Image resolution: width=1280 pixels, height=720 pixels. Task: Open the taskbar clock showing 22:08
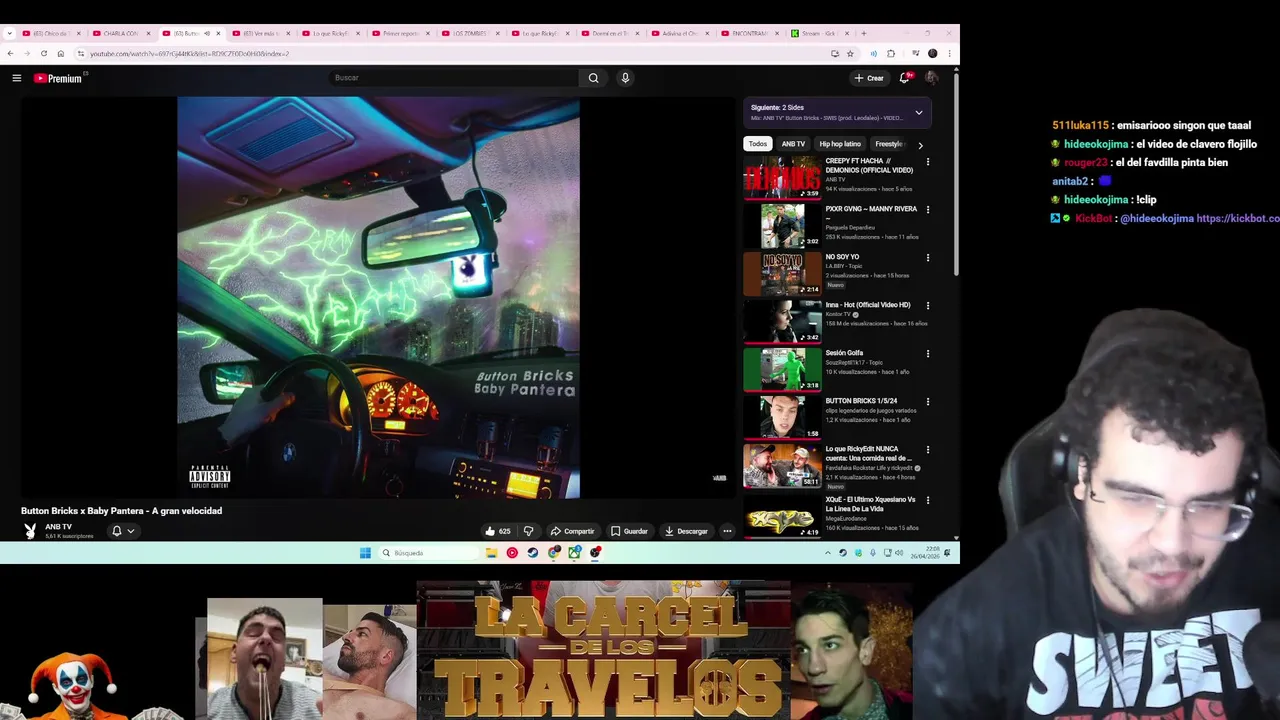pyautogui.click(x=925, y=553)
